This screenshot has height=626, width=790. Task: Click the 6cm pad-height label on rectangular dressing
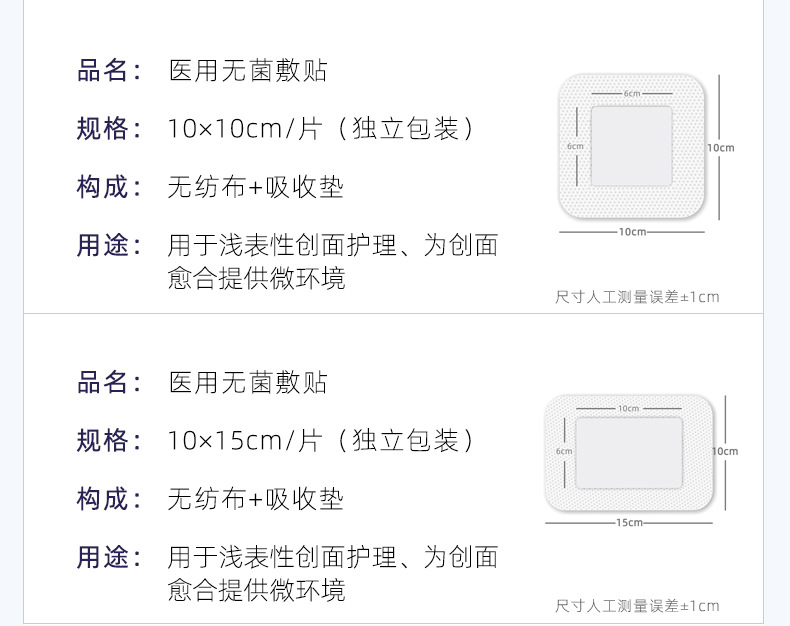click(564, 451)
